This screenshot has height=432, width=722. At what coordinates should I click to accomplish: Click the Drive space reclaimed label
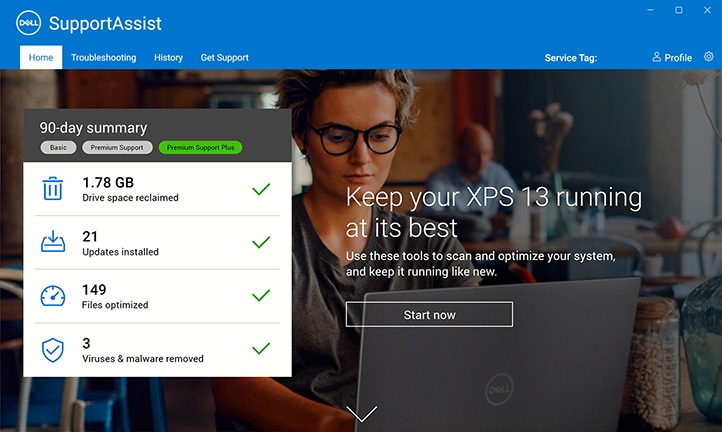point(130,198)
